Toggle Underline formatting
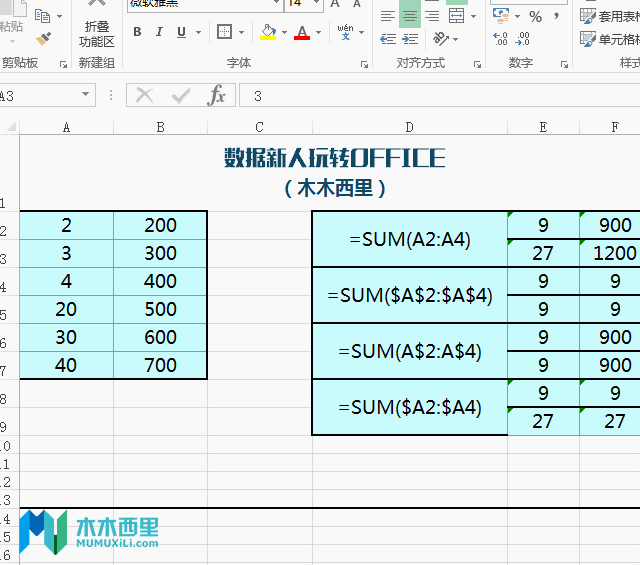This screenshot has height=565, width=640. pyautogui.click(x=182, y=32)
